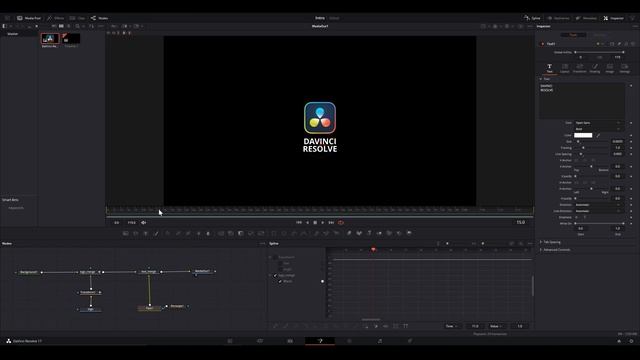Enable the Size checkbox in Spline tree
Screen dimensions: 640x360
[280, 263]
